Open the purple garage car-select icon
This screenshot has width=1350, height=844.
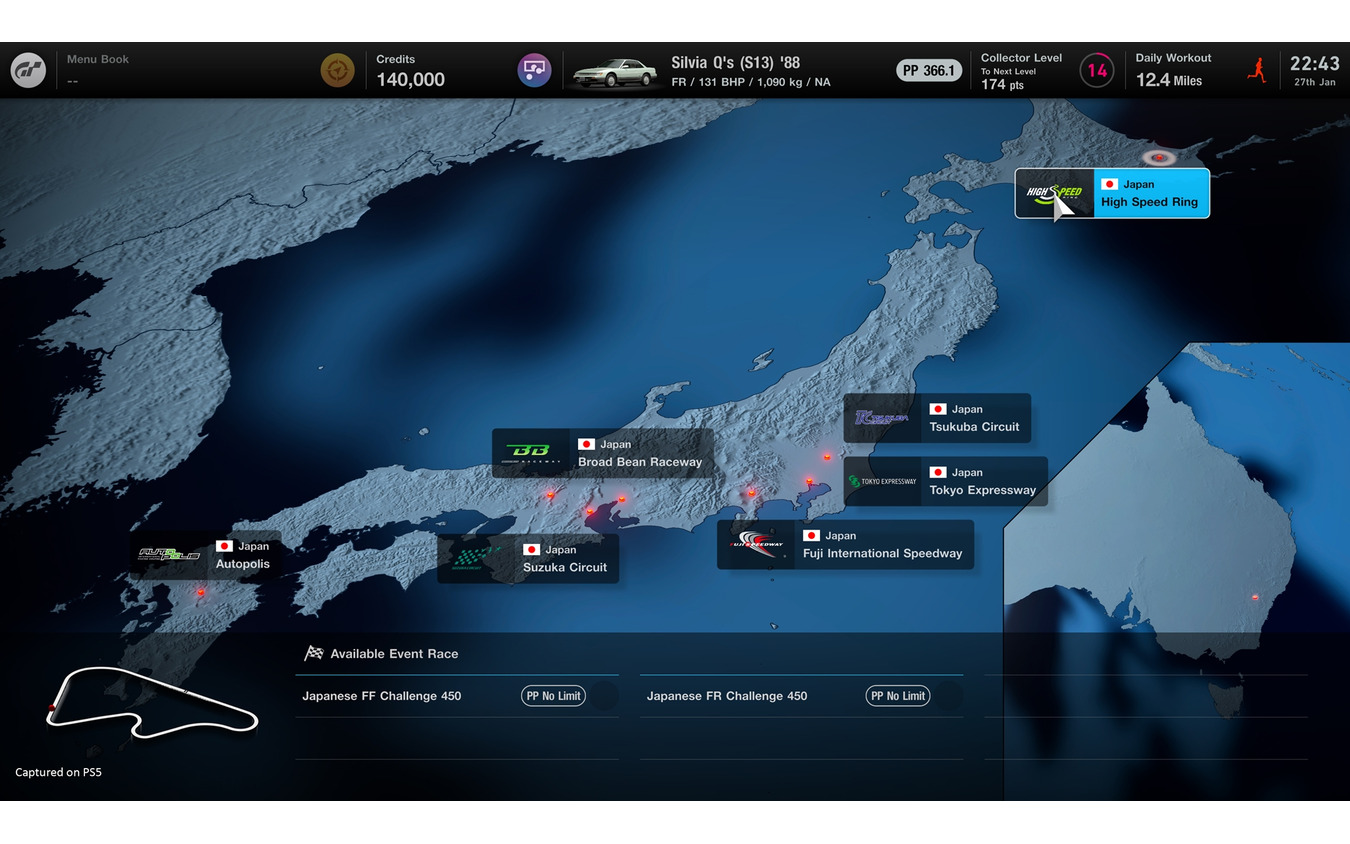click(534, 70)
